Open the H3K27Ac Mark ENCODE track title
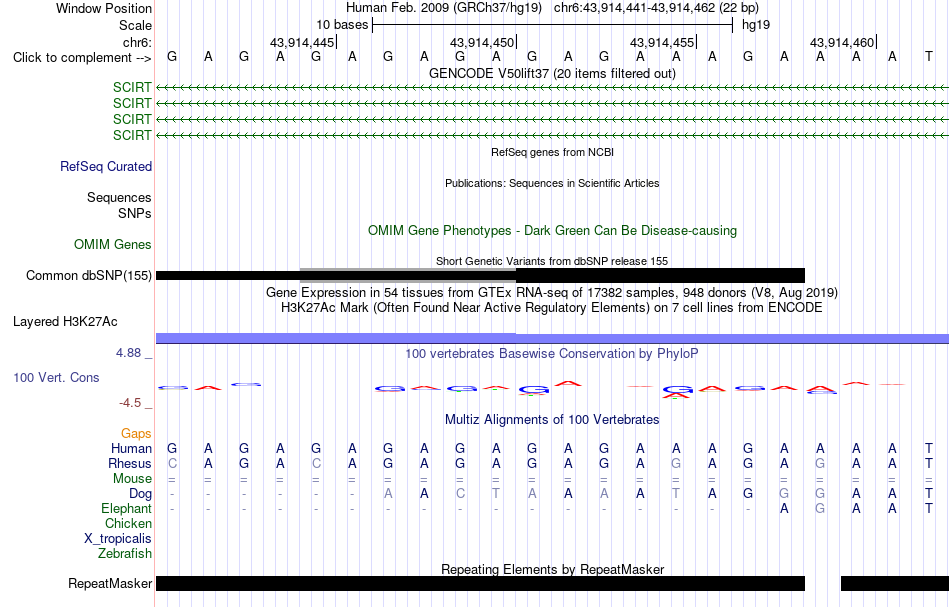Viewport: 950px width, 607px height. [552, 307]
